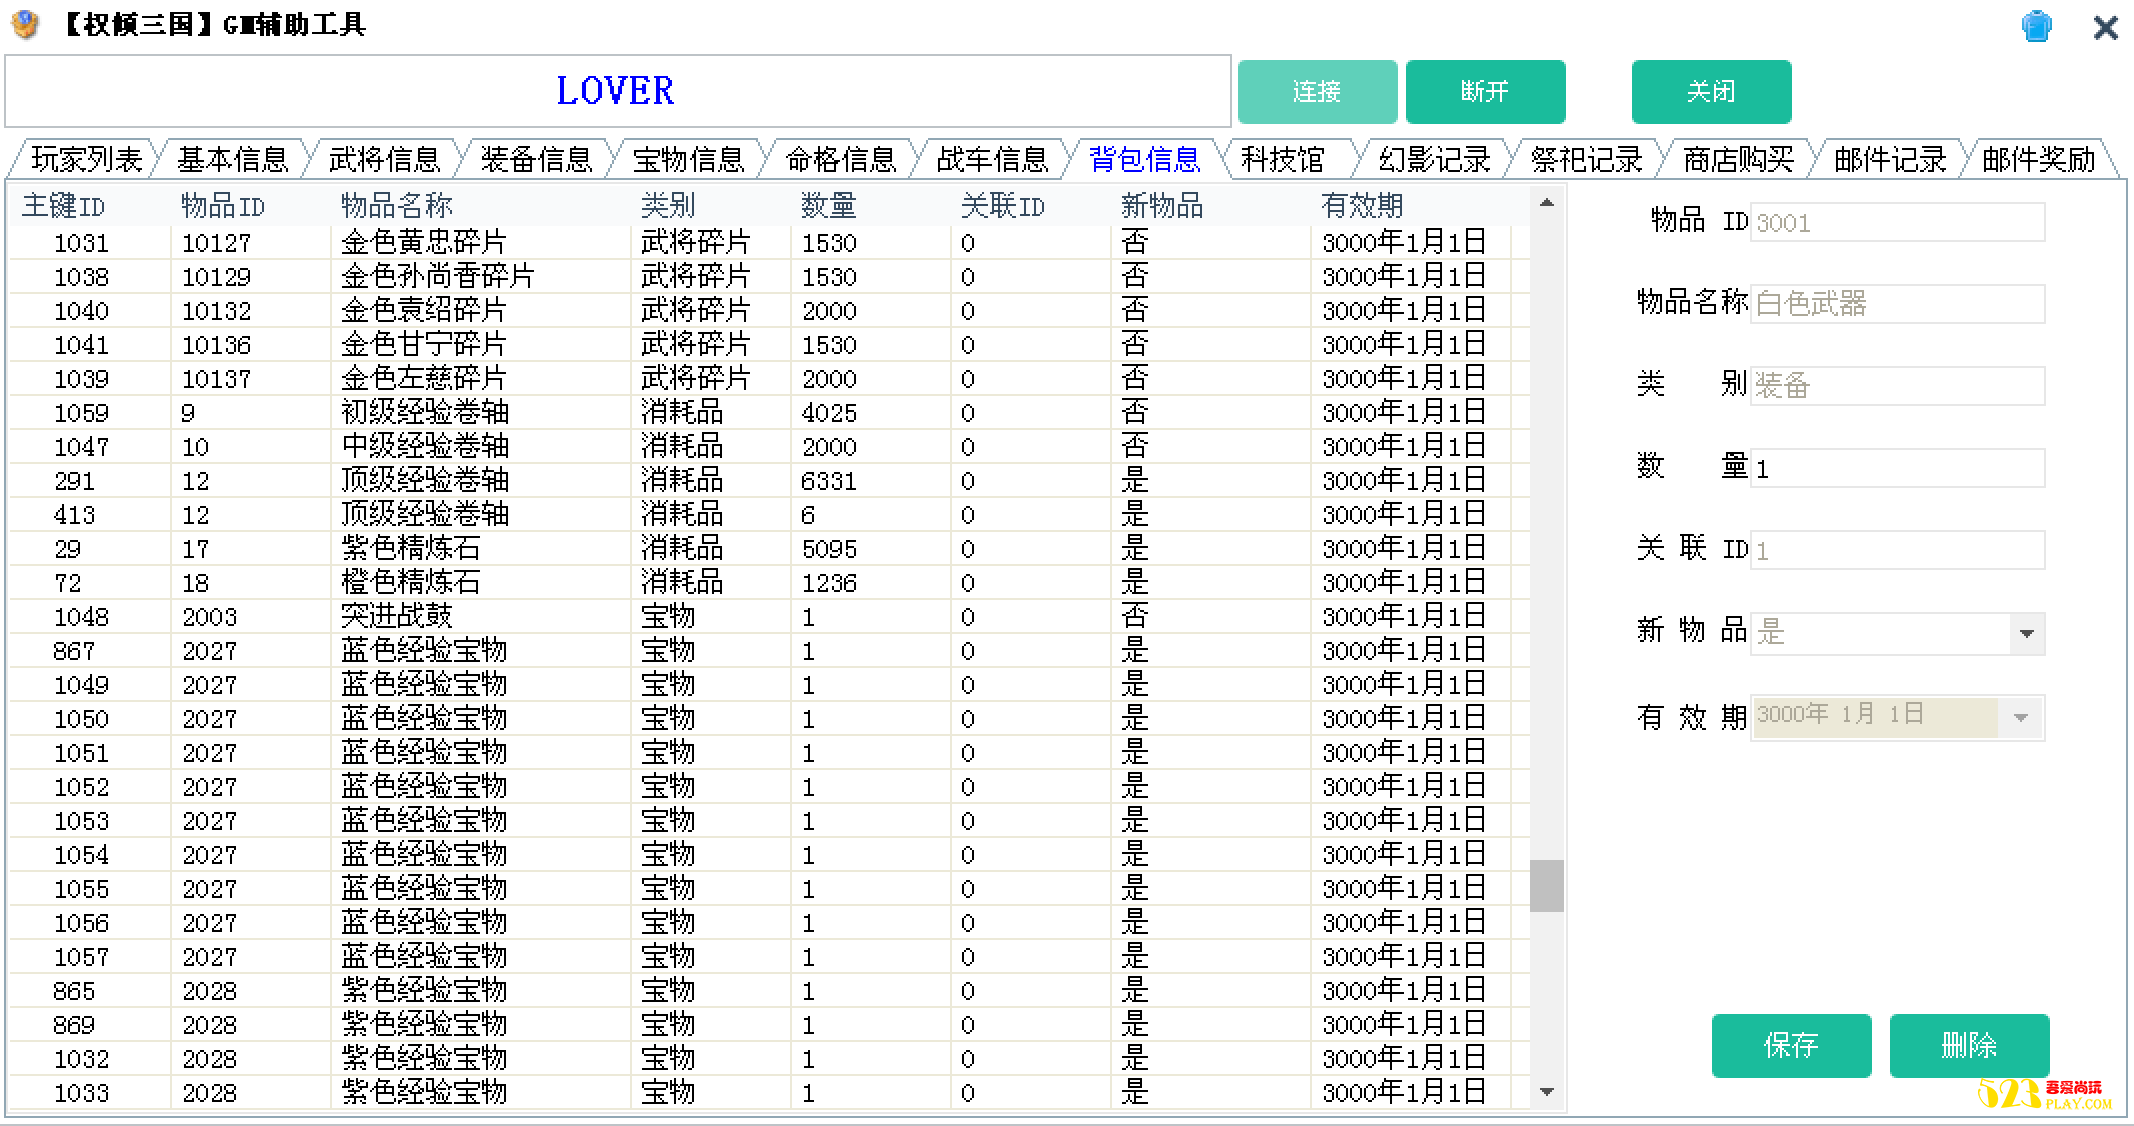Viewport: 2134px width, 1126px height.
Task: Close the GM tool window with X
Action: 2105,27
